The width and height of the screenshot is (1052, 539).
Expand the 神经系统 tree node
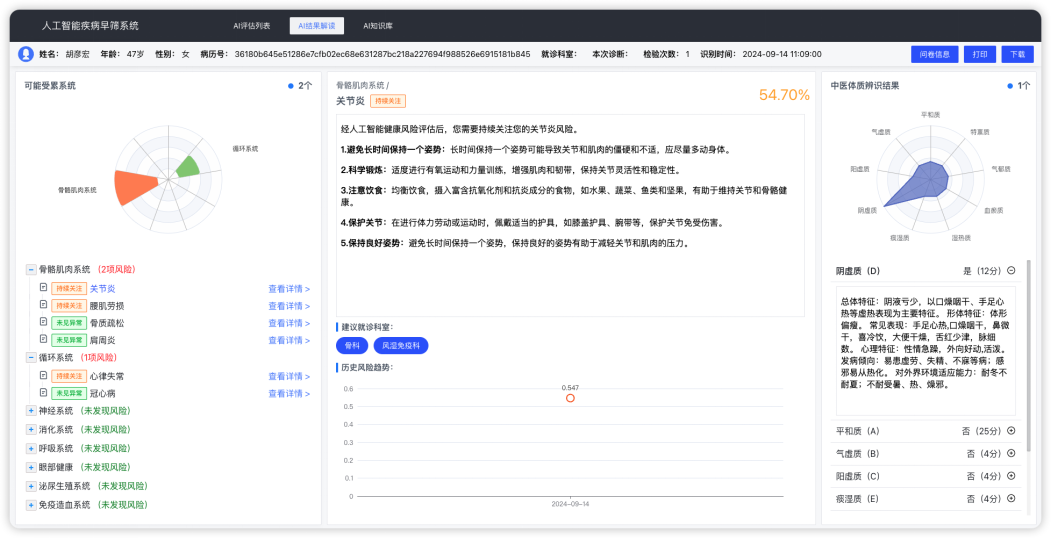(x=31, y=410)
